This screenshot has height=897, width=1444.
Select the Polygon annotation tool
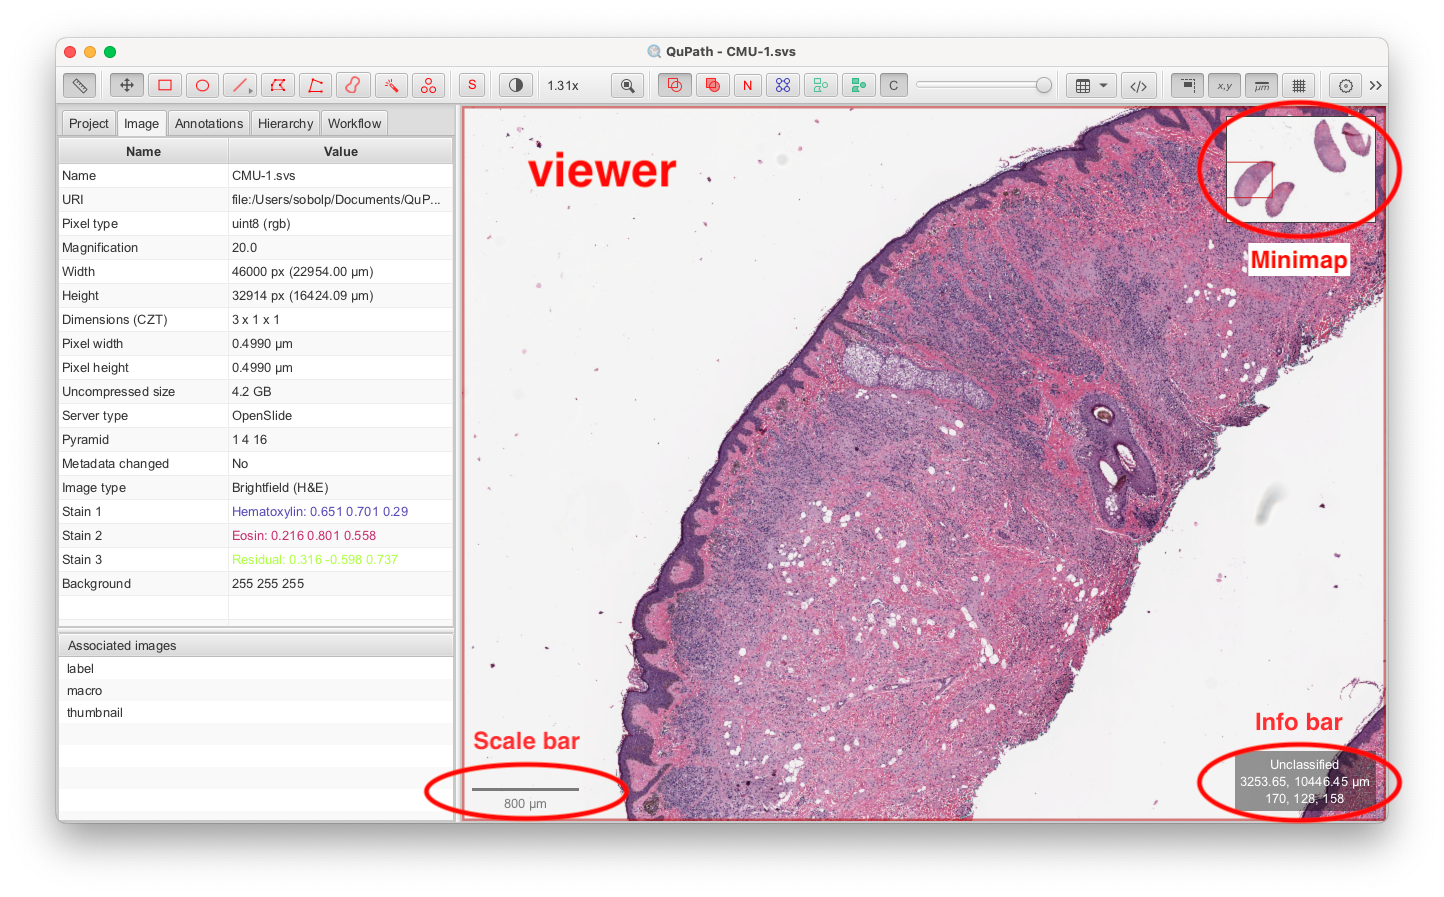pos(278,85)
